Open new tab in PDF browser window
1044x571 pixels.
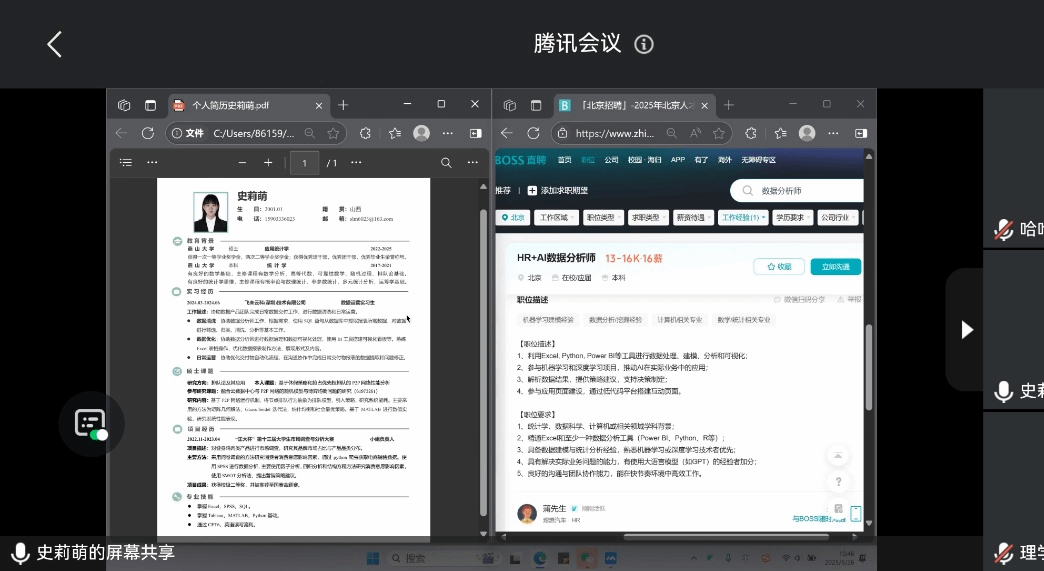343,105
